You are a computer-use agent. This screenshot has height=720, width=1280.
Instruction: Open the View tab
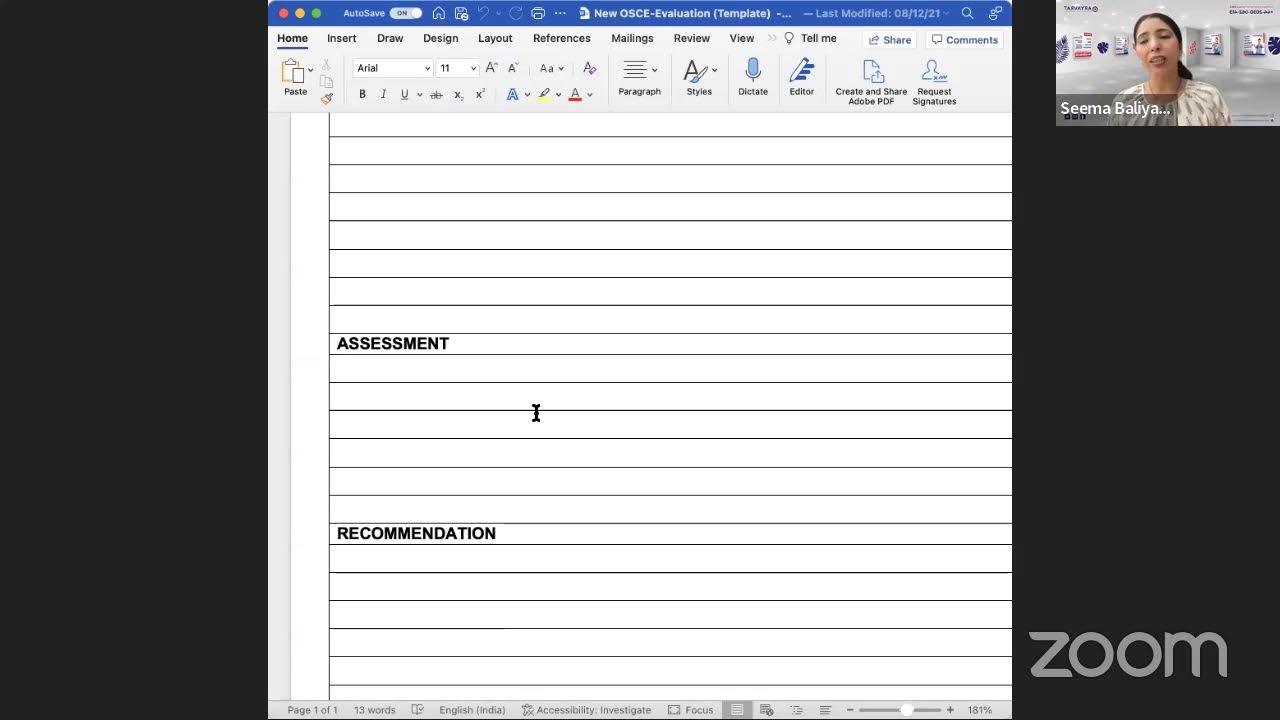[742, 38]
